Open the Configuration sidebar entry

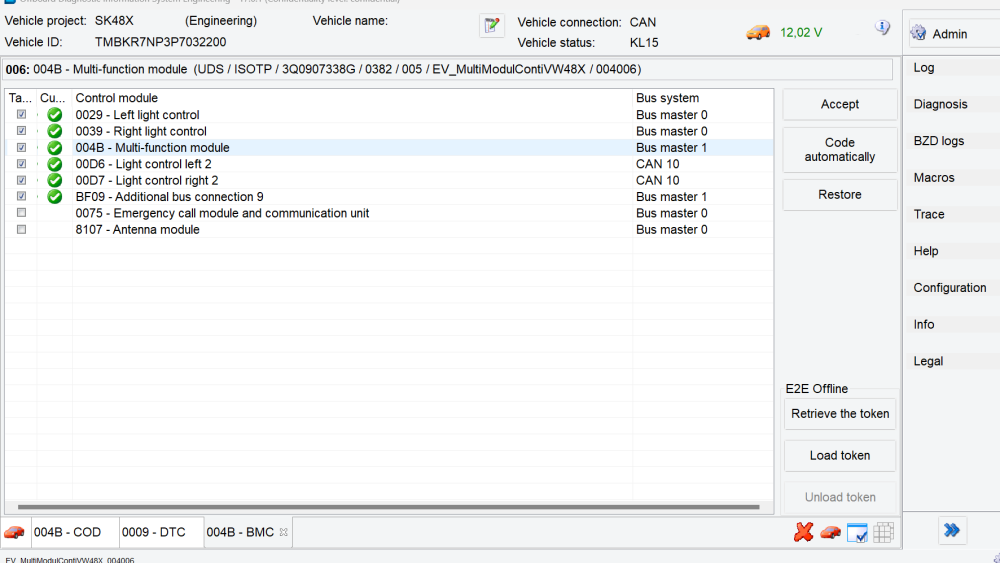click(950, 288)
